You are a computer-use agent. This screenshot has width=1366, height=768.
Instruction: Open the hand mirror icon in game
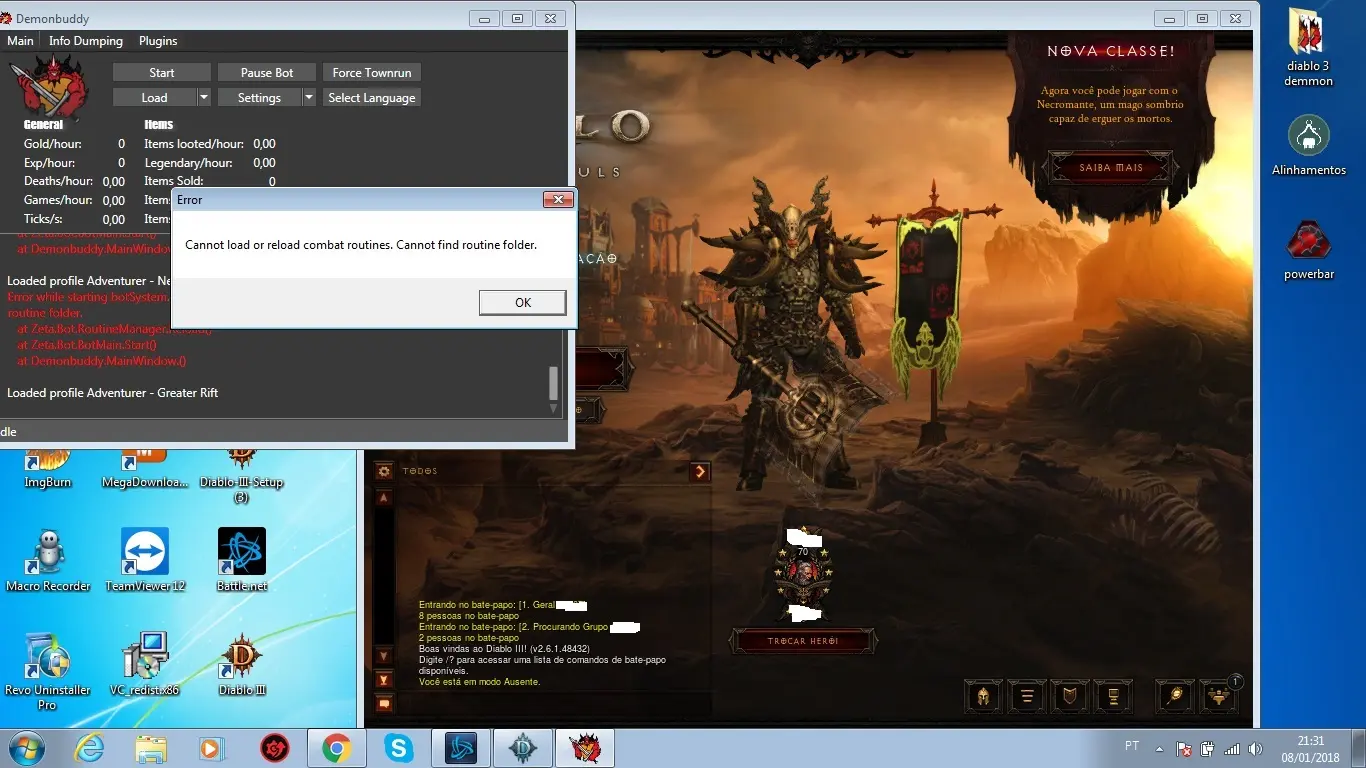pyautogui.click(x=1175, y=696)
